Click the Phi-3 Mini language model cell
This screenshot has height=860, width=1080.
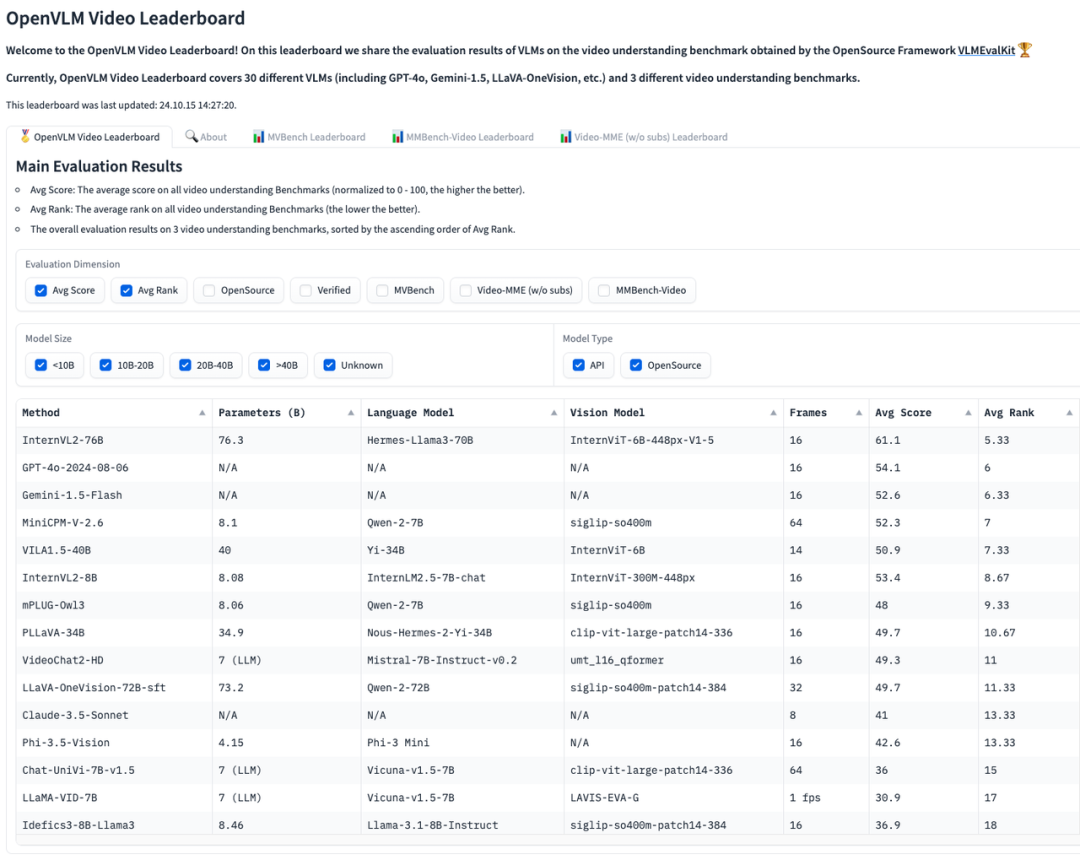(x=462, y=744)
